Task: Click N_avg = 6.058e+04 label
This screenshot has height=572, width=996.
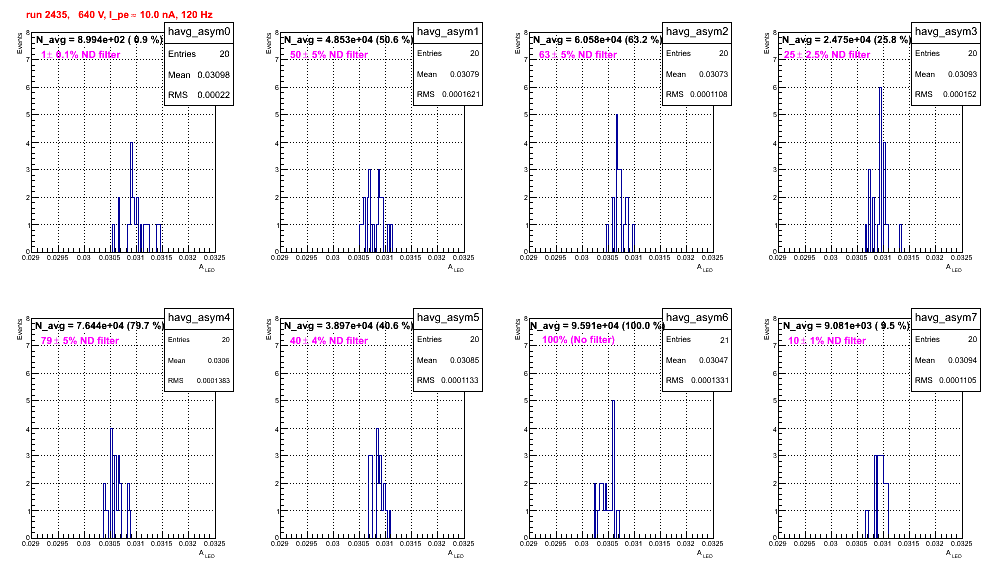Action: point(597,40)
